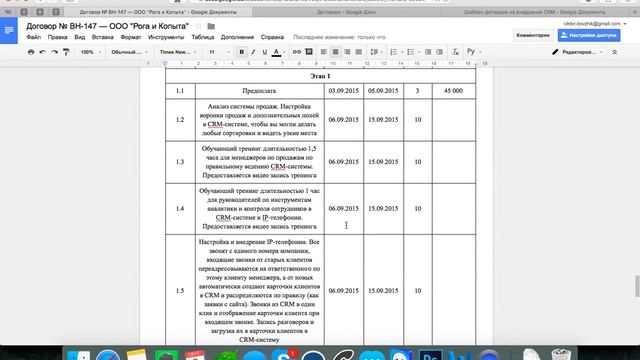Increase the indent
This screenshot has width=640, height=360.
(x=440, y=52)
